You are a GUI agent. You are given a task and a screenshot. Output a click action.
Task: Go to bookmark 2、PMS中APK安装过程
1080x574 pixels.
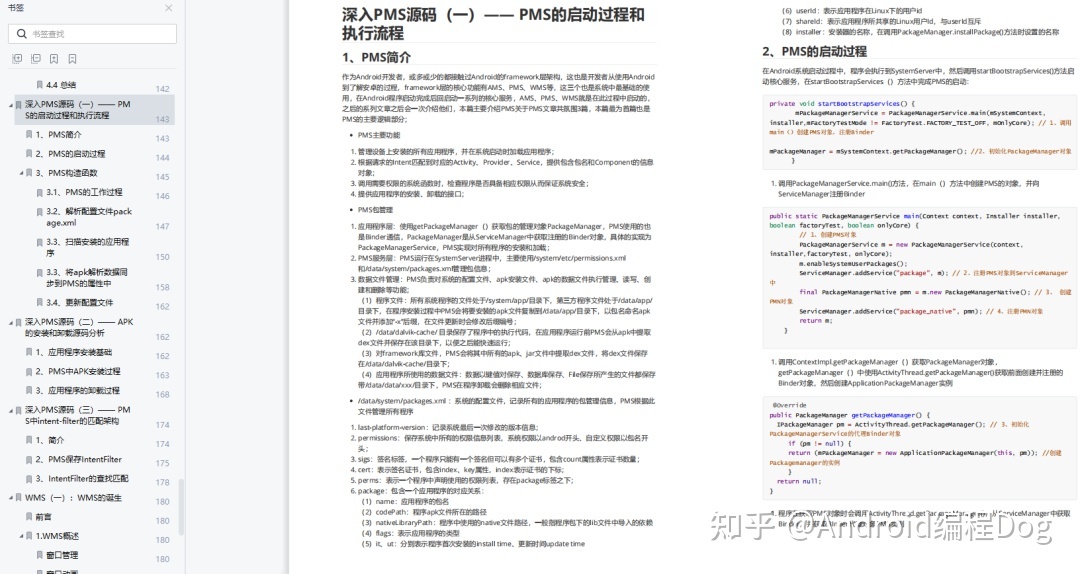coord(78,371)
